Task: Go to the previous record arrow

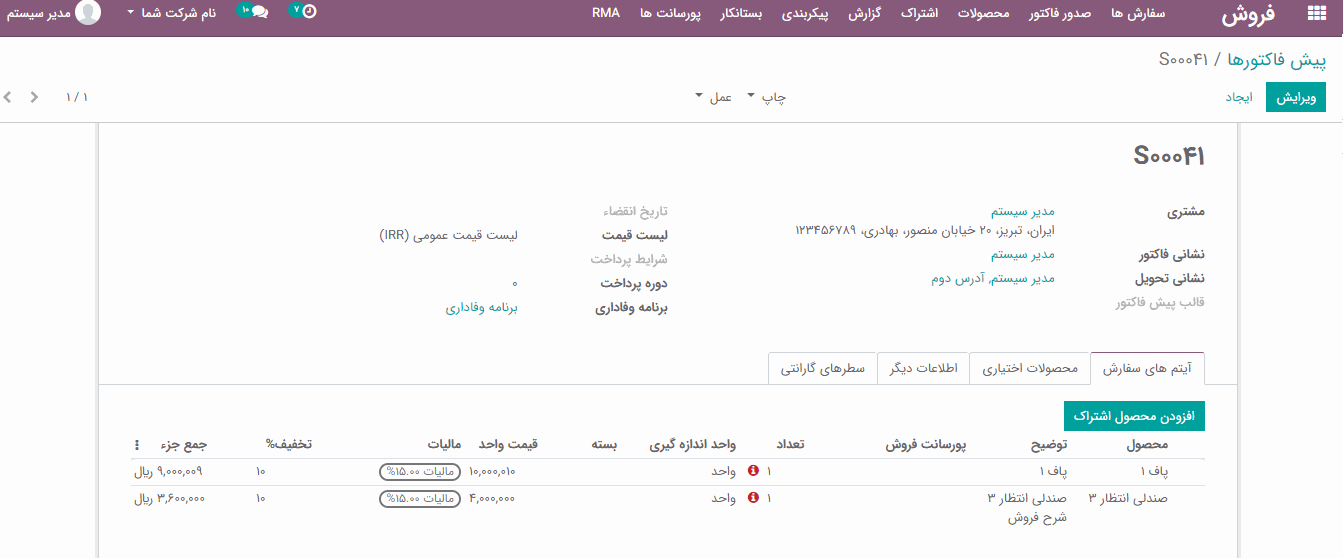Action: [9, 97]
